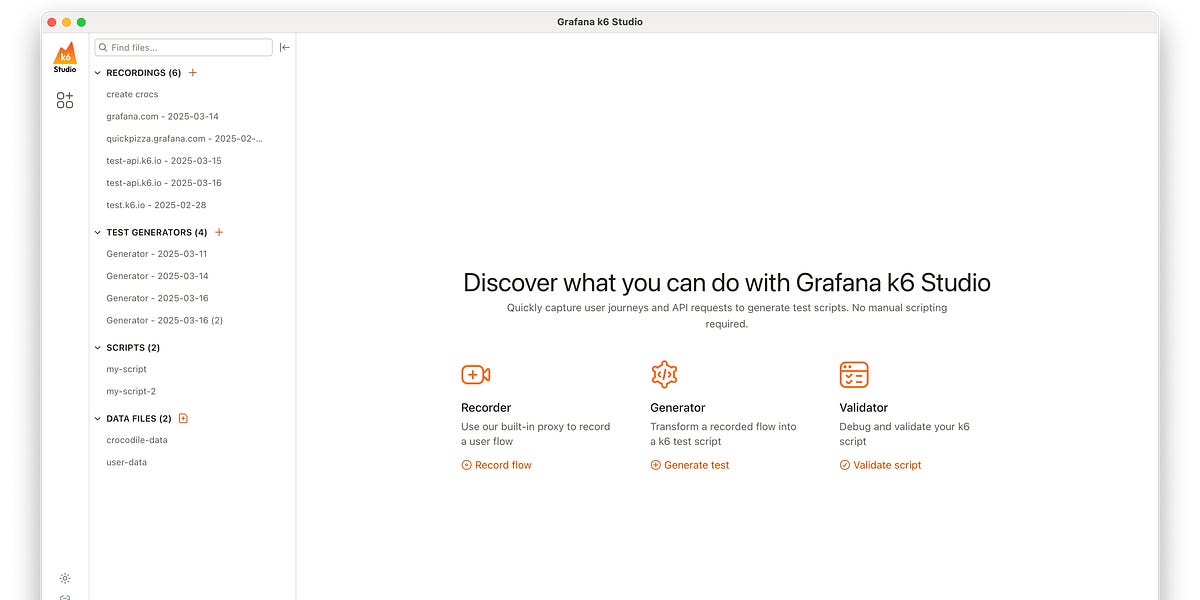Add new test generator with plus icon
The width and height of the screenshot is (1200, 600).
219,232
